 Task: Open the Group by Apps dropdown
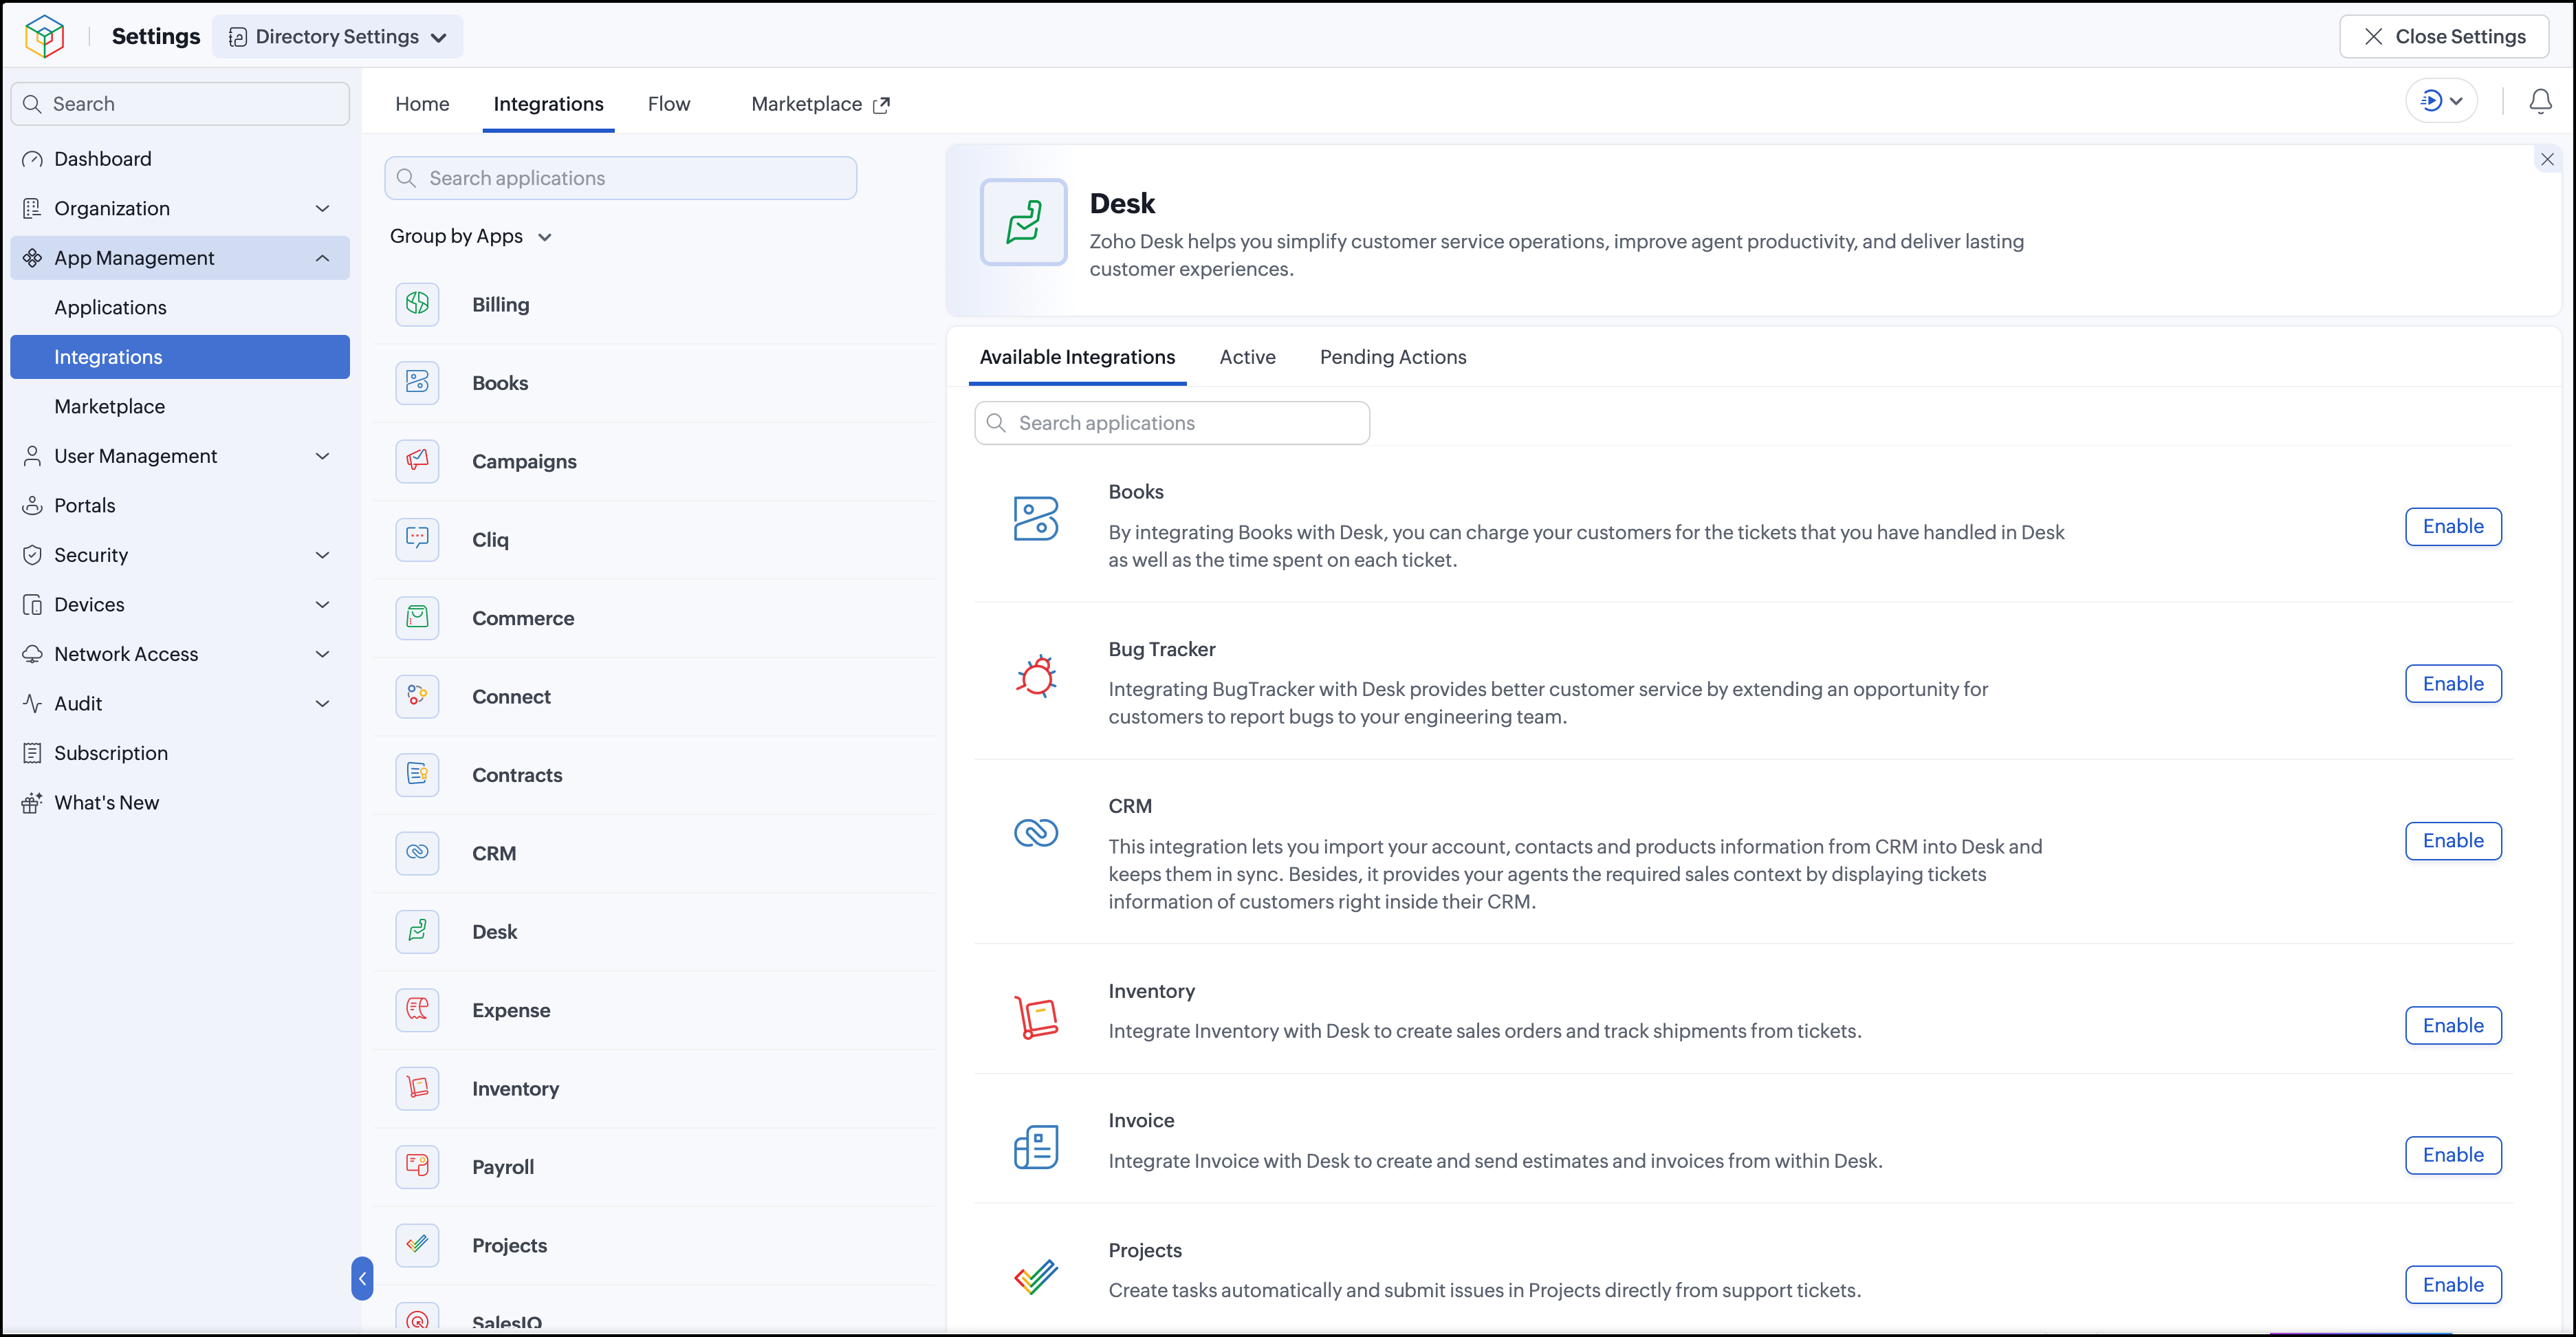click(x=471, y=236)
